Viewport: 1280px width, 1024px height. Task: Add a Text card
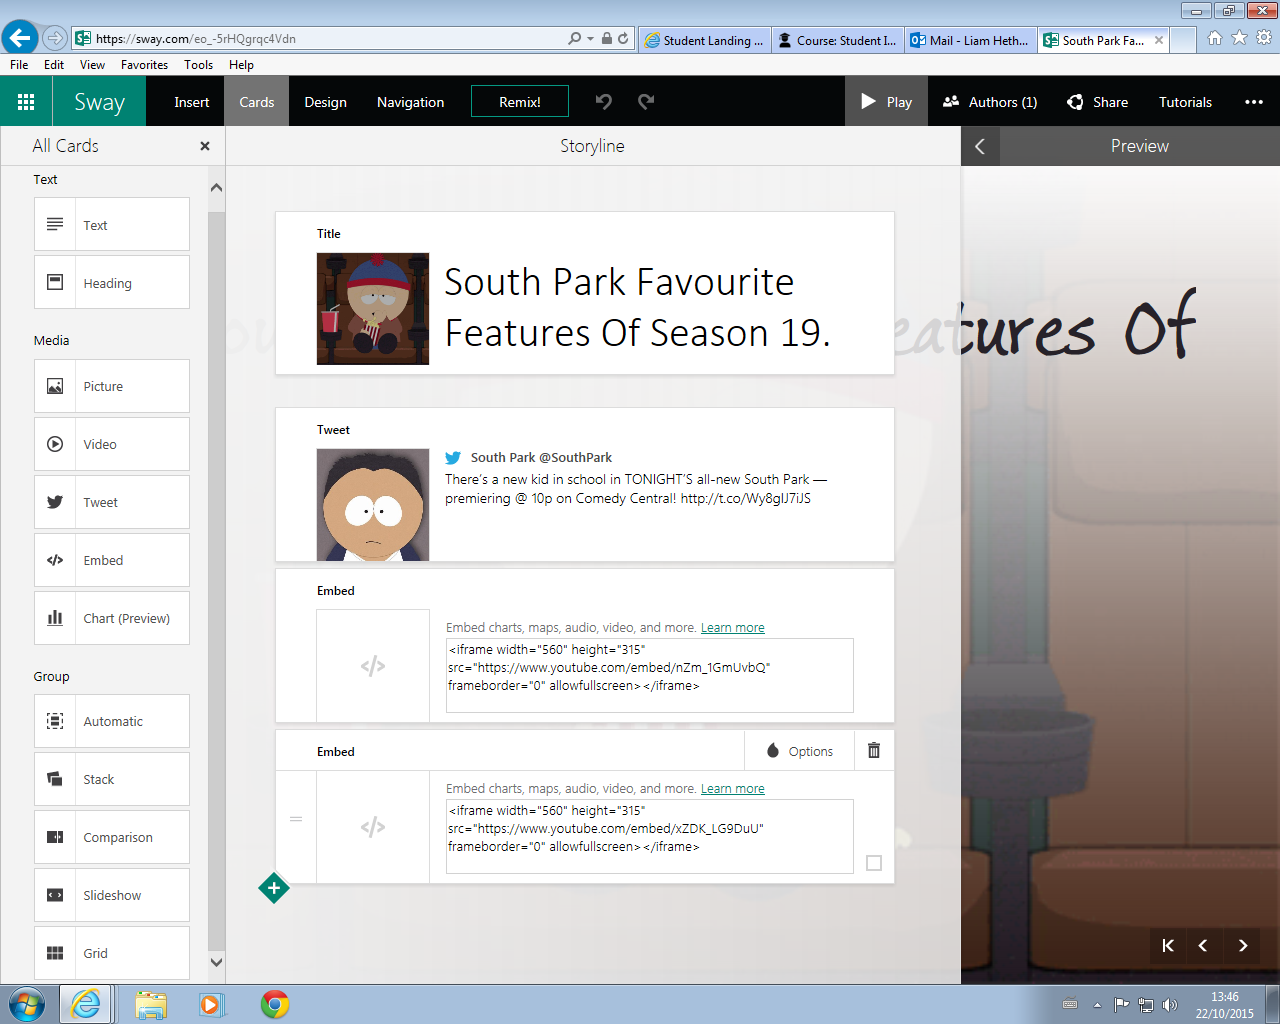coord(112,225)
